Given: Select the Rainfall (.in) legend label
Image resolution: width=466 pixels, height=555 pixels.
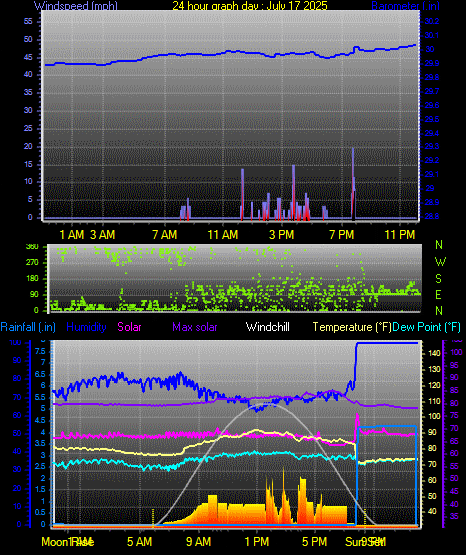Looking at the screenshot, I should pyautogui.click(x=28, y=327).
